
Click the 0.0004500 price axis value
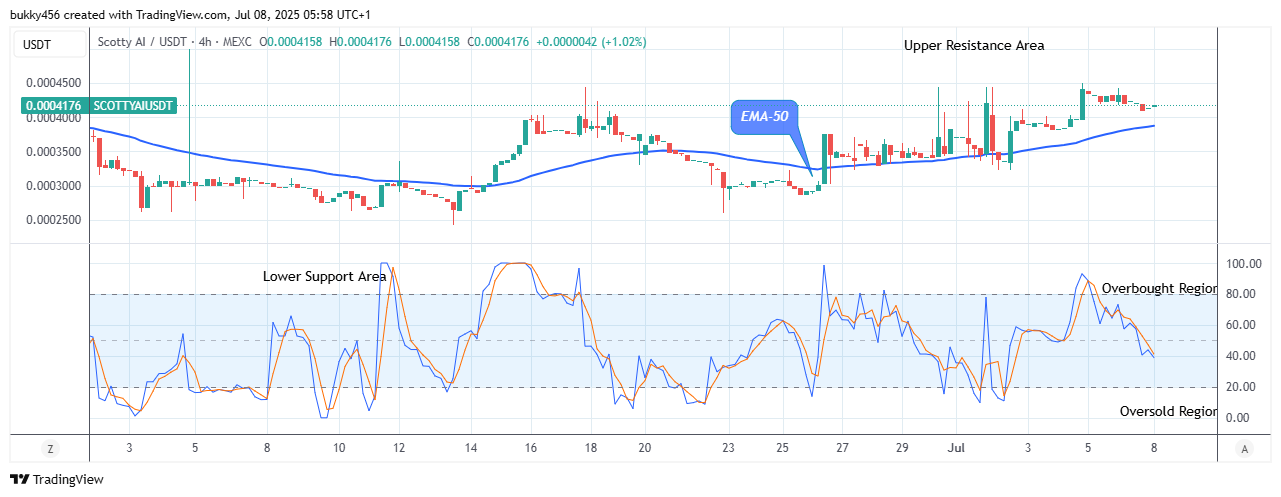click(x=54, y=84)
